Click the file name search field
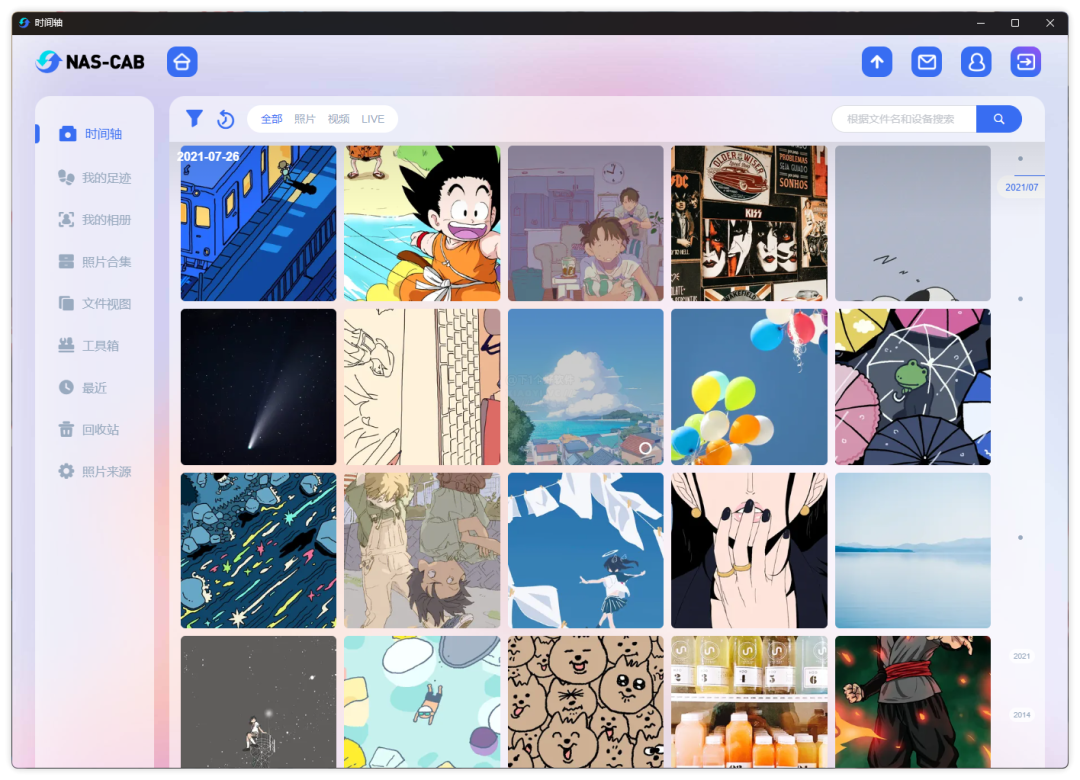Screen dimensions: 1080x780 904,119
